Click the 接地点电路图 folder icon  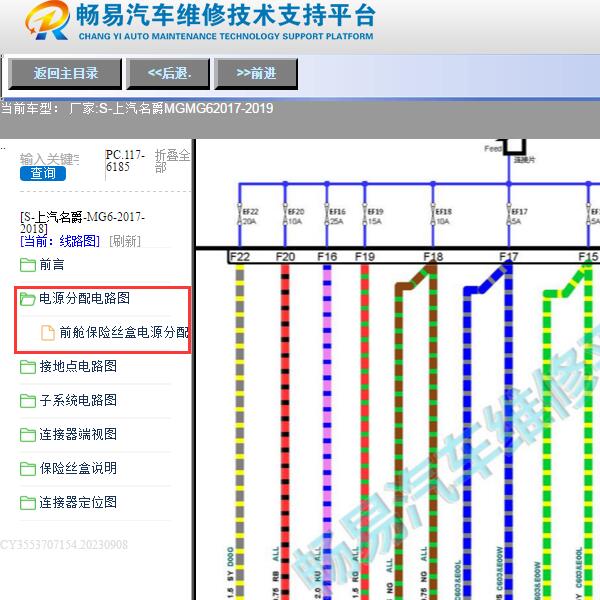(28, 367)
